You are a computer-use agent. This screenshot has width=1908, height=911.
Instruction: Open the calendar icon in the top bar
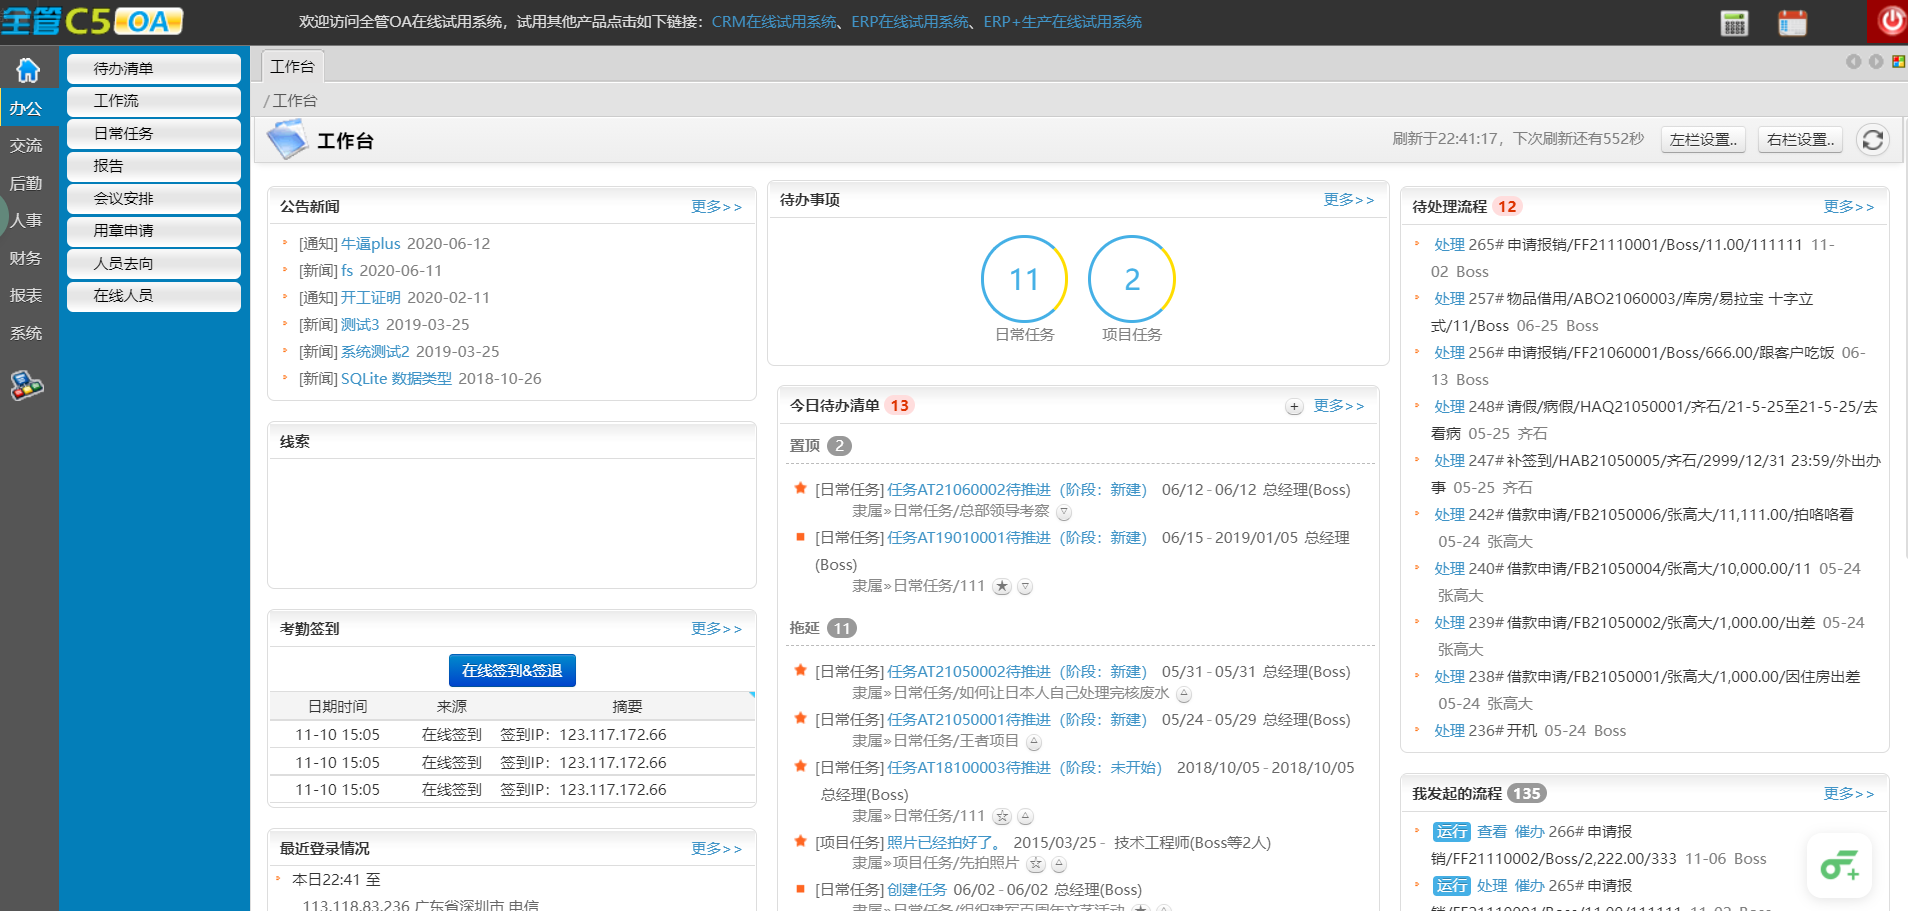pyautogui.click(x=1791, y=21)
